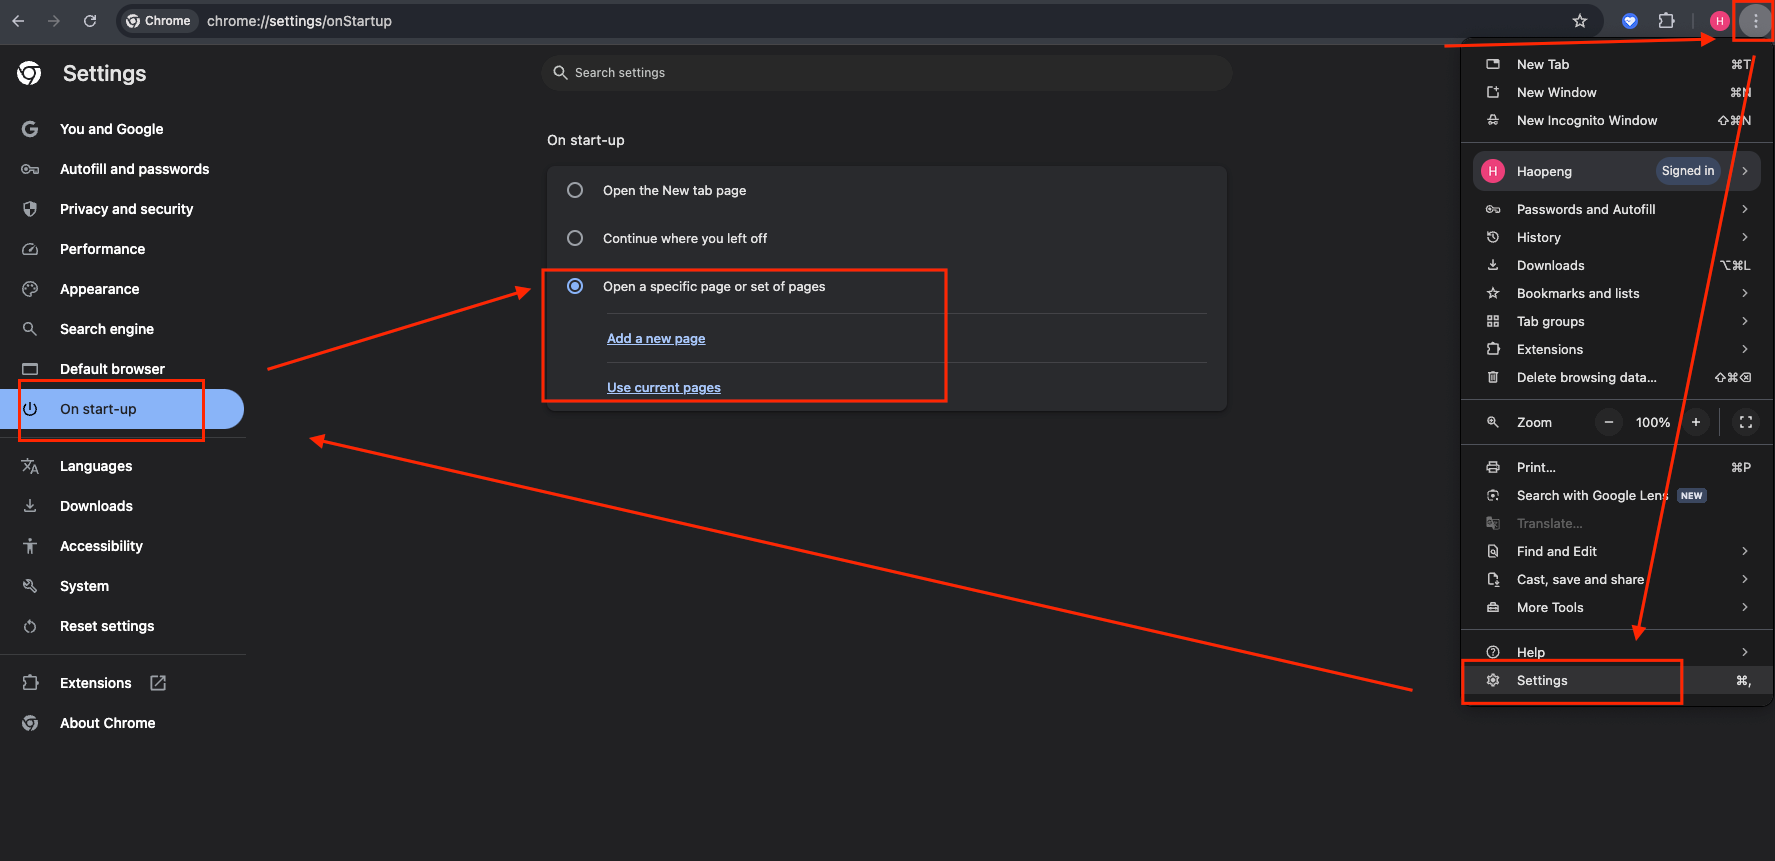Bookmark this page with the star icon
Viewport: 1775px width, 861px height.
[1580, 21]
